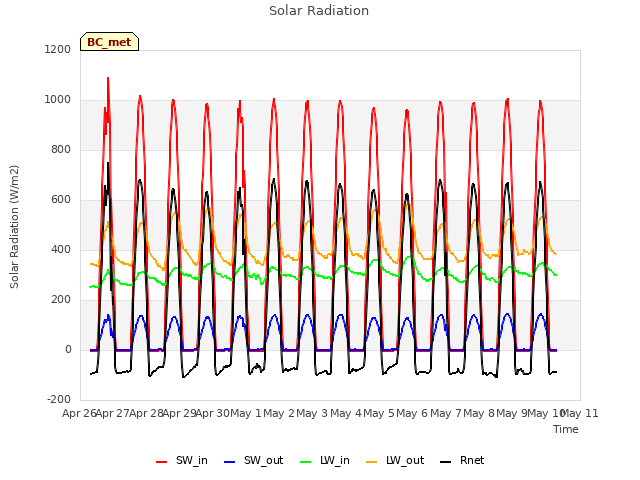Click the May 11 x-axis tick label

(x=581, y=413)
